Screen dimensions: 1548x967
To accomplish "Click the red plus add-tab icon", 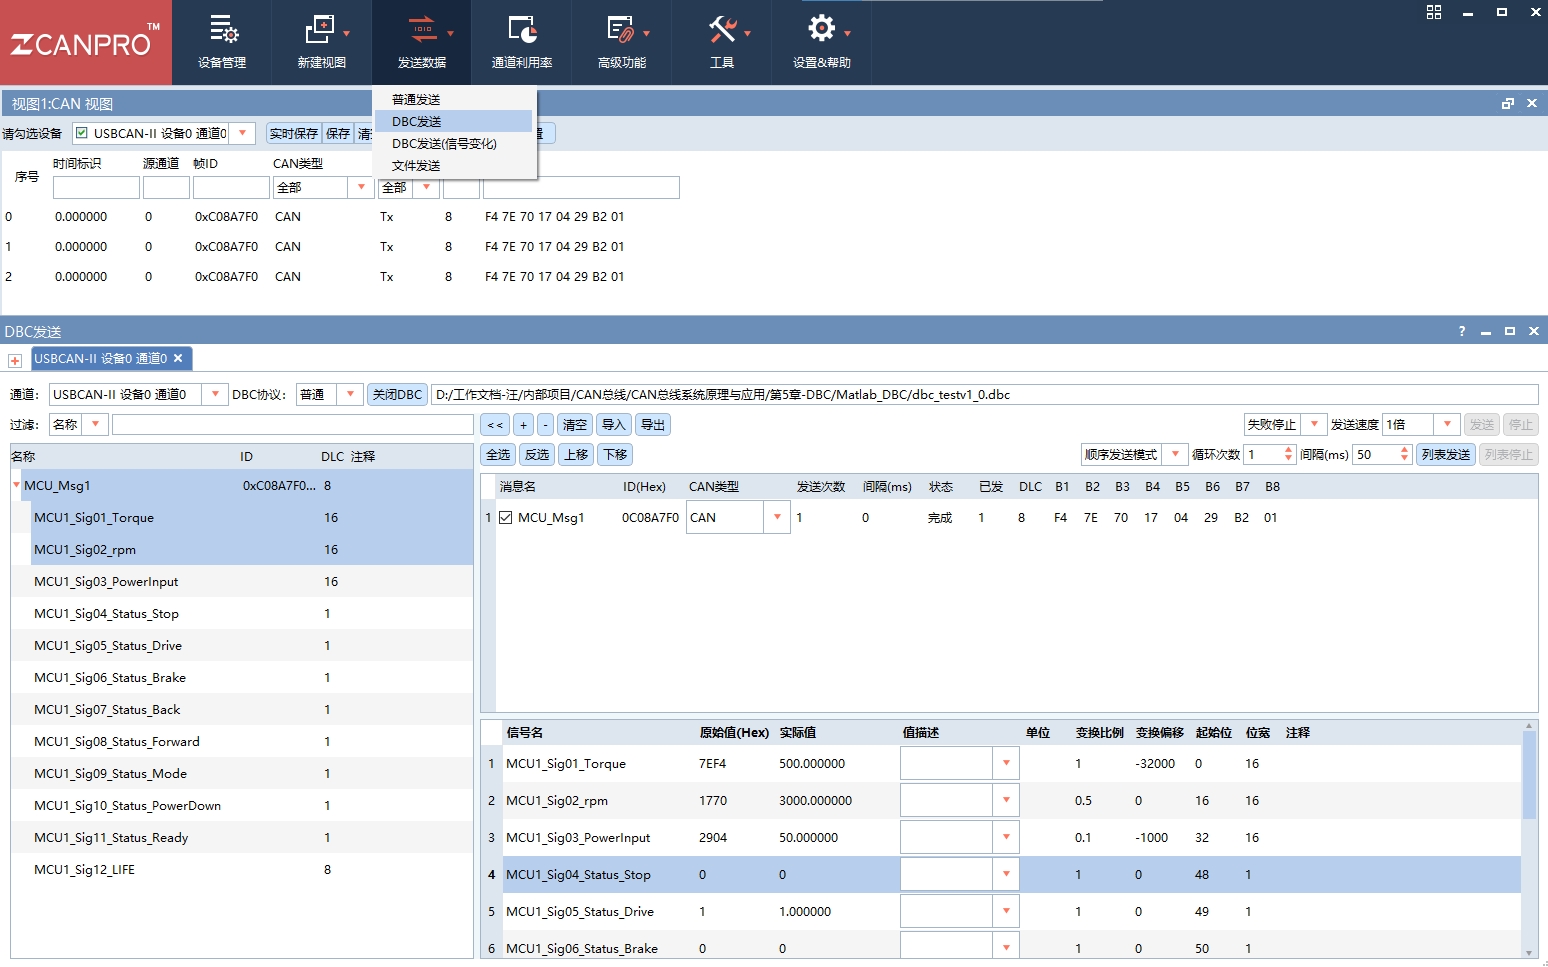I will (x=15, y=360).
